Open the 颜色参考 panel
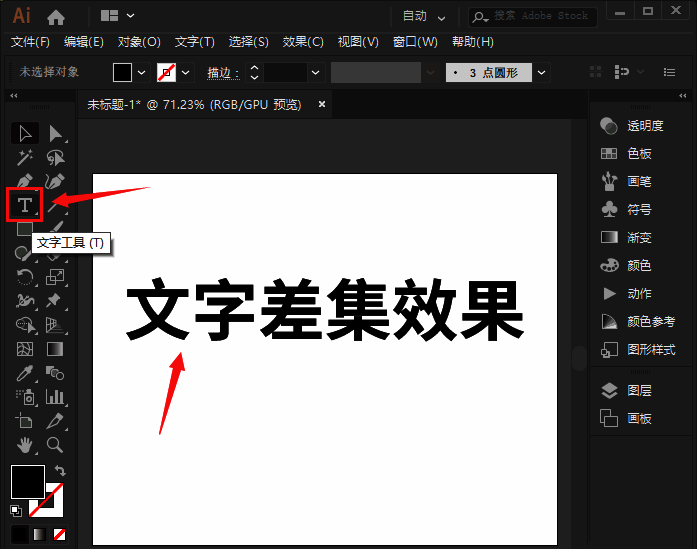The width and height of the screenshot is (697, 549). [638, 321]
